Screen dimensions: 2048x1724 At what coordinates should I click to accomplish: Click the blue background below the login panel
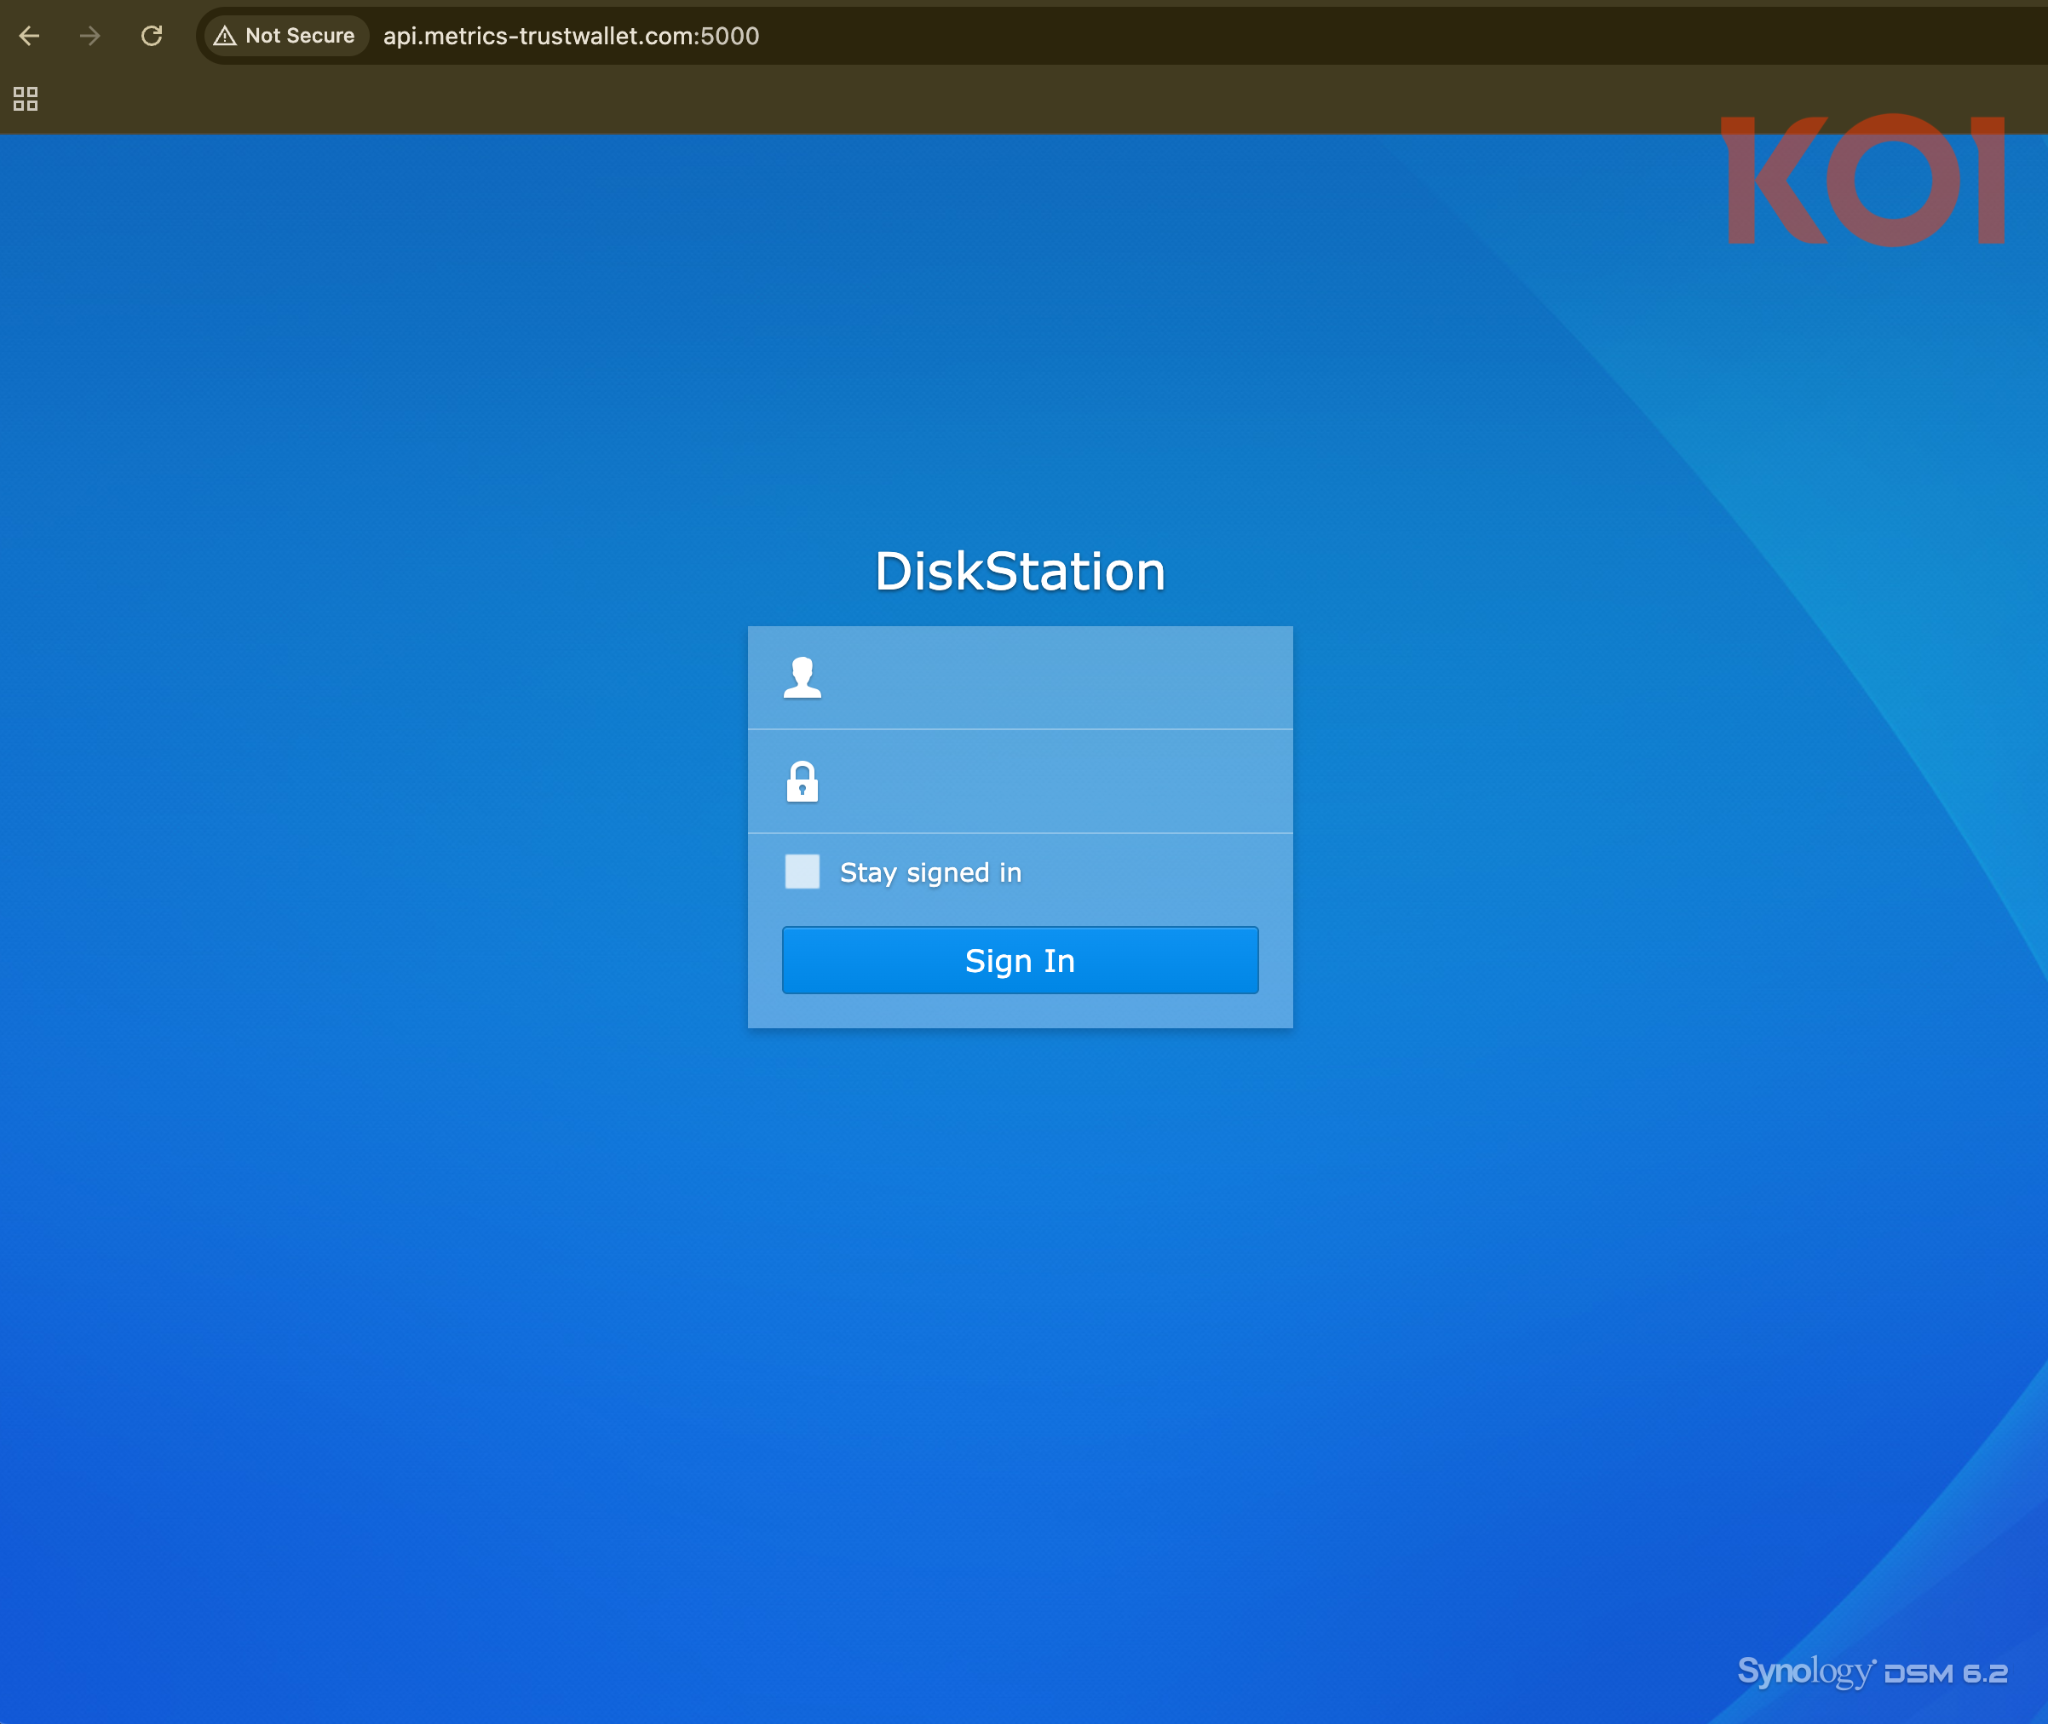tap(1020, 1300)
